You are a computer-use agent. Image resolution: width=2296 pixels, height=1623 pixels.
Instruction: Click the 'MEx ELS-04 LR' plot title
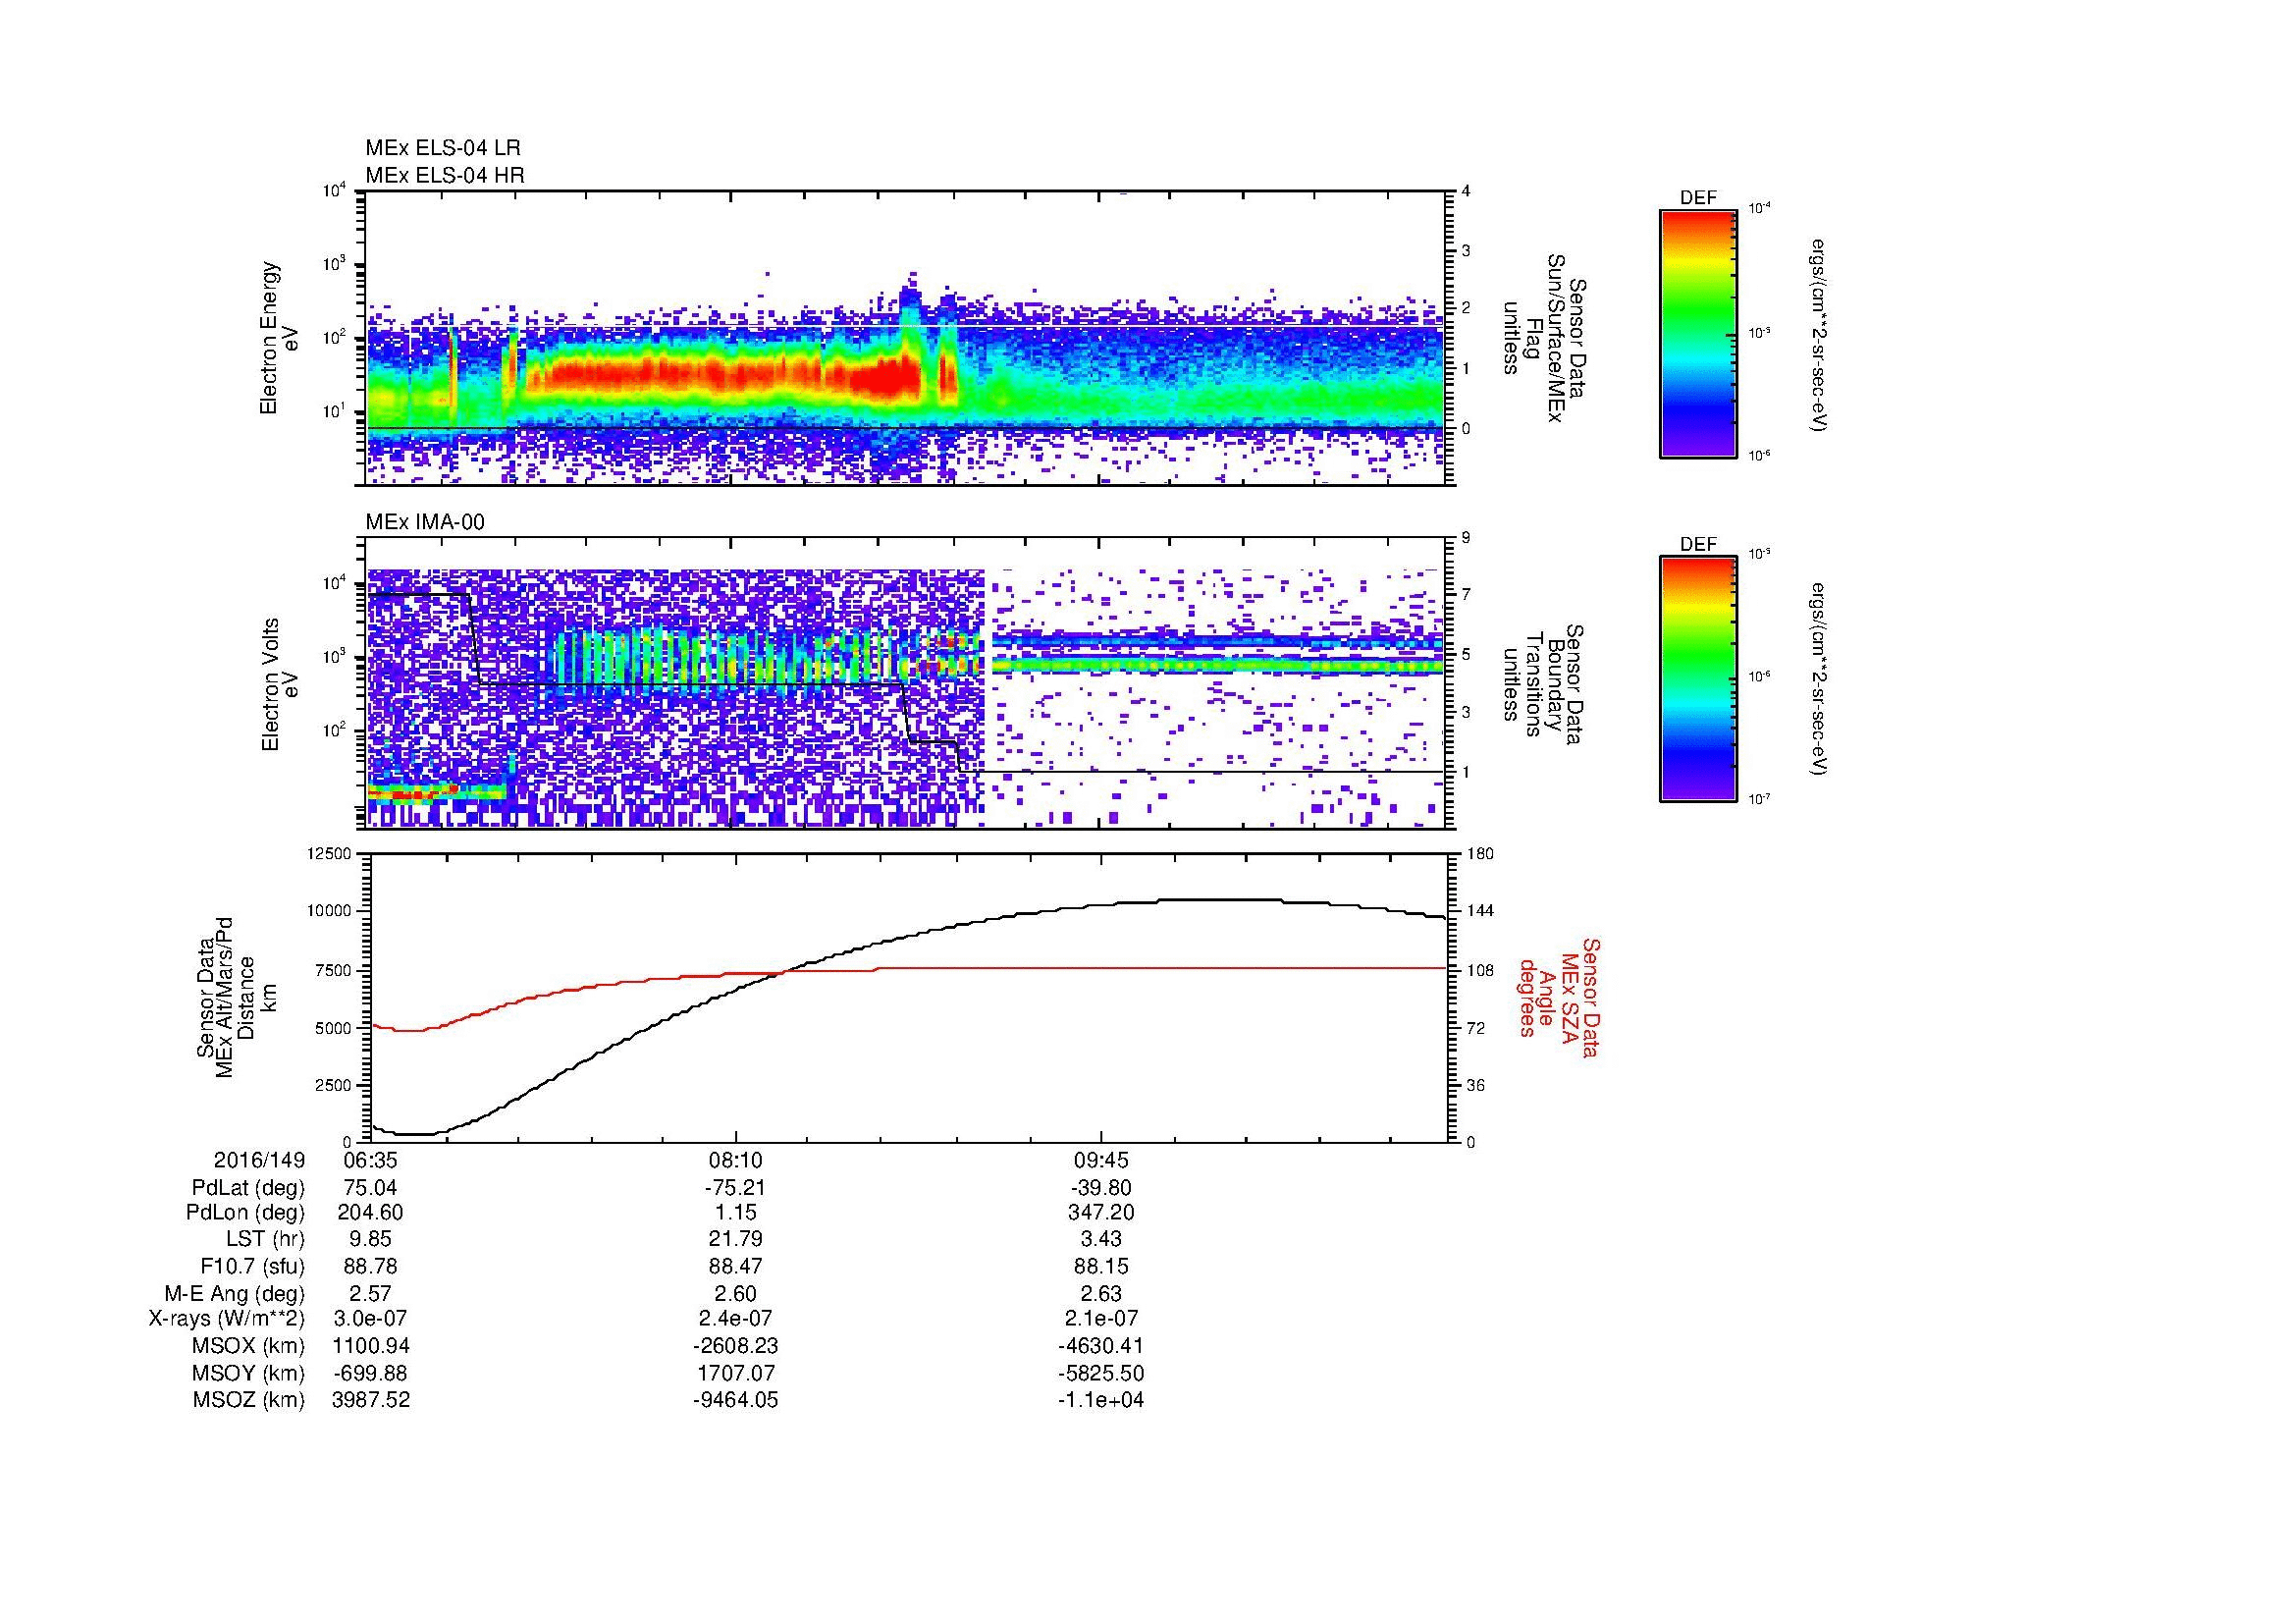pos(443,148)
